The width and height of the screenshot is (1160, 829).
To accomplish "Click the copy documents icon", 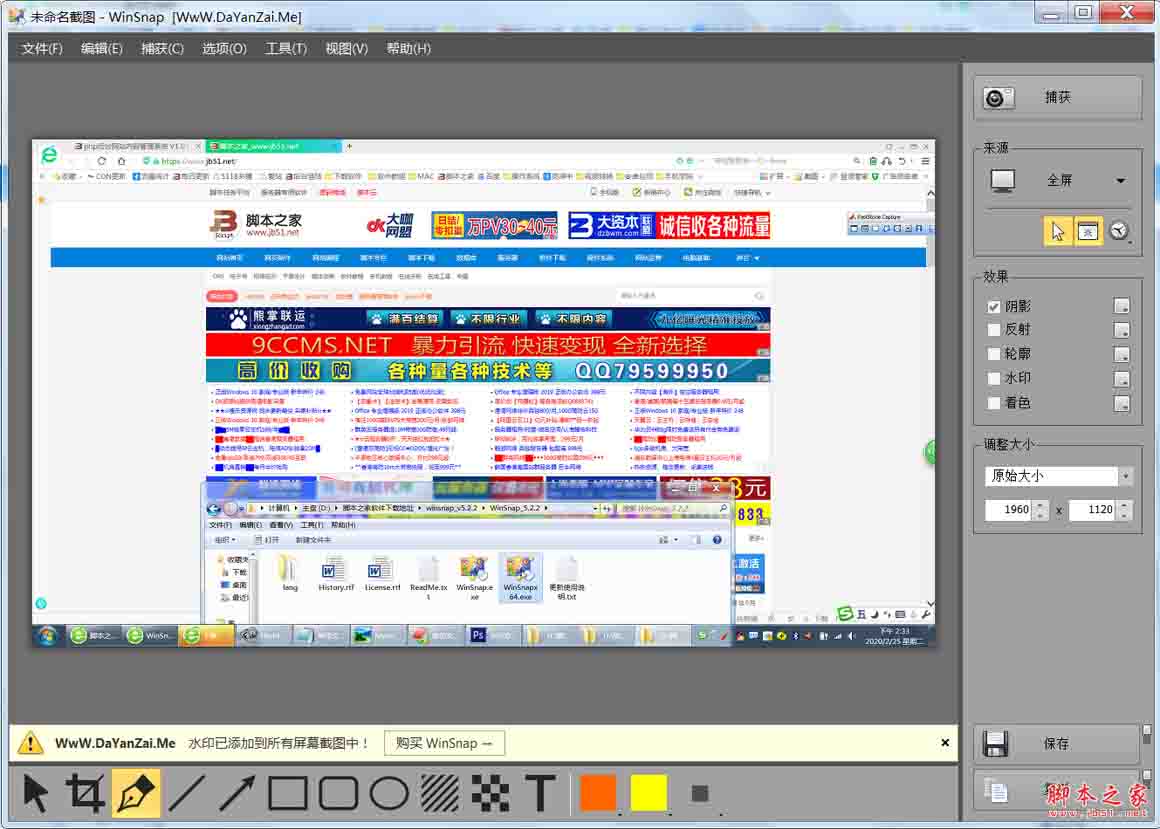I will click(996, 792).
